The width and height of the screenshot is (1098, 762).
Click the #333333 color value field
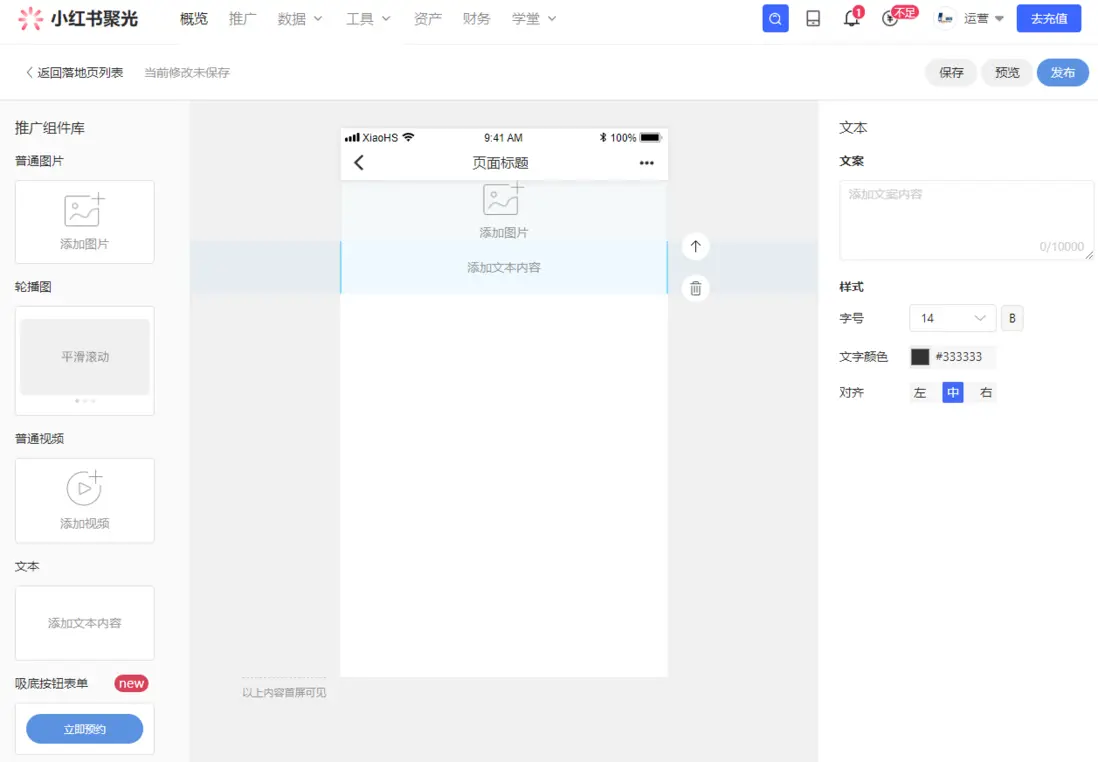(959, 357)
